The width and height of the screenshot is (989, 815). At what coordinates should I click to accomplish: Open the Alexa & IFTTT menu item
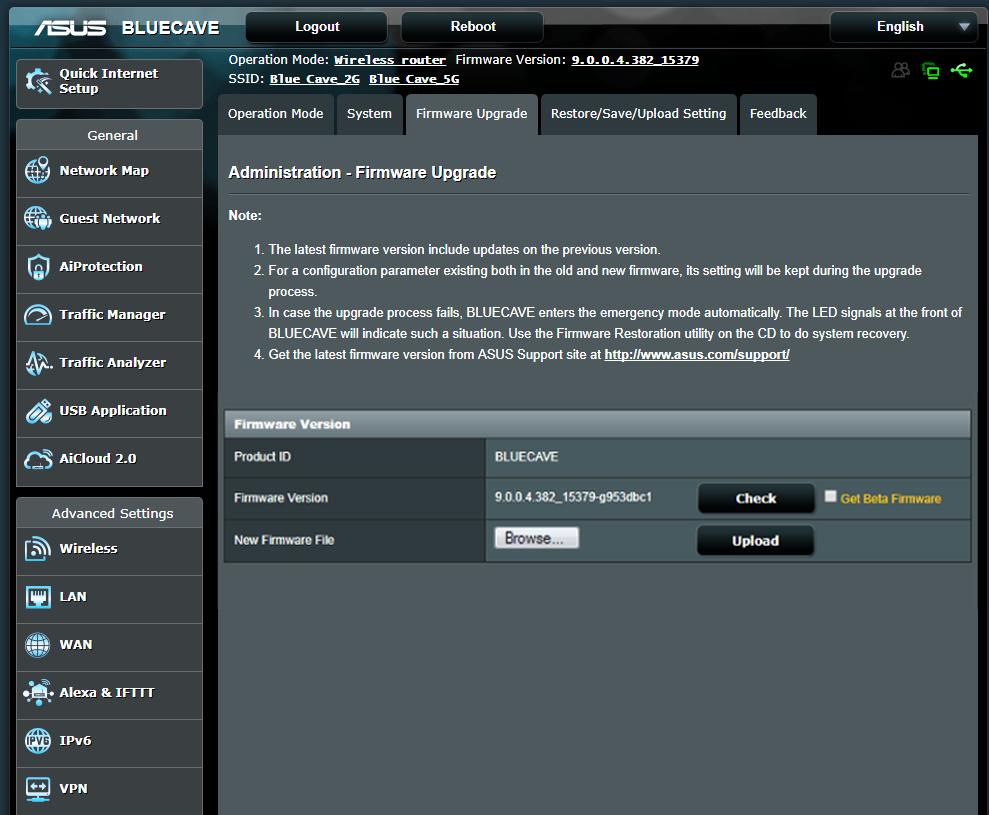pos(110,693)
